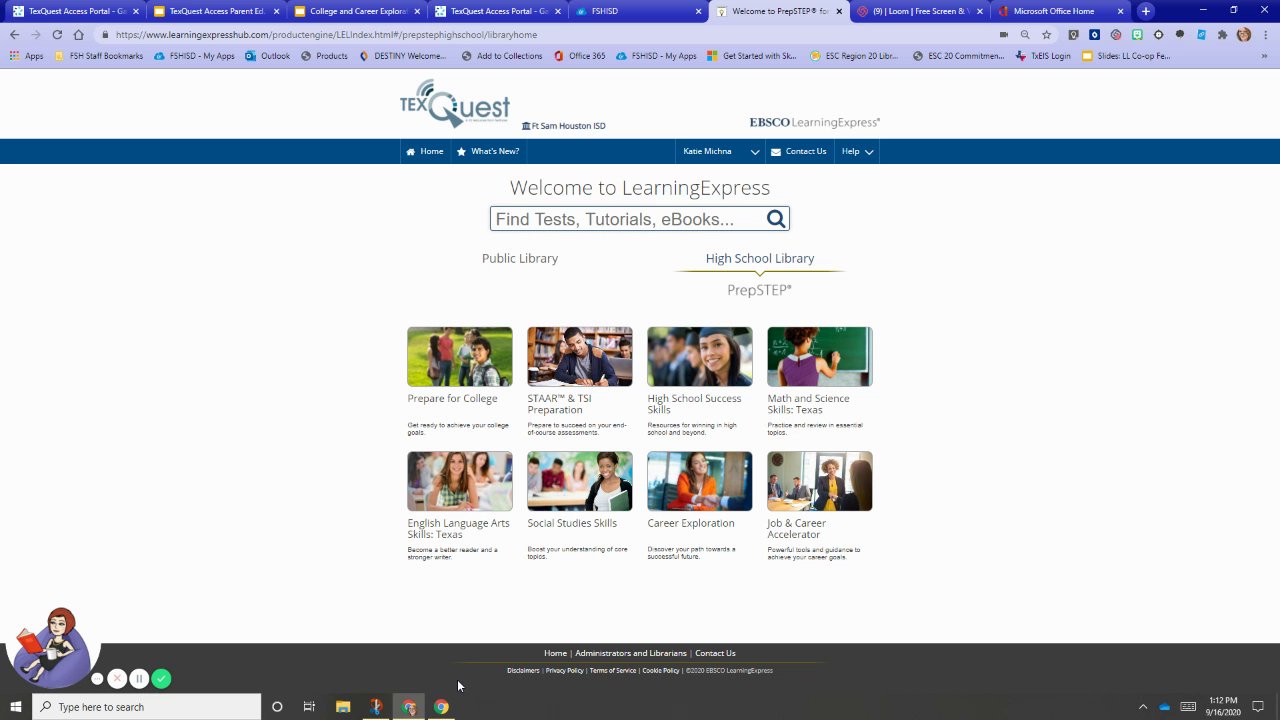Open File Explorer from taskbar

tap(343, 707)
